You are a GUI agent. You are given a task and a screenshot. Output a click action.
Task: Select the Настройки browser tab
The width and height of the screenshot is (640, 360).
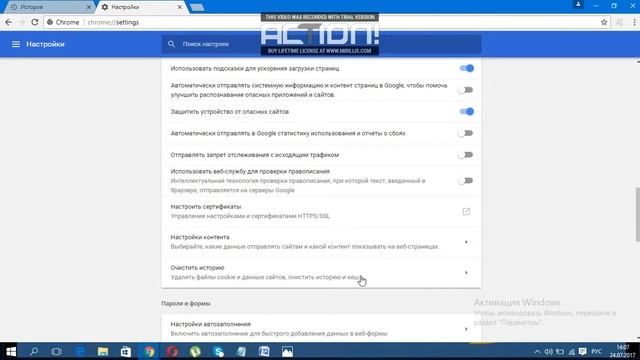(x=142, y=7)
